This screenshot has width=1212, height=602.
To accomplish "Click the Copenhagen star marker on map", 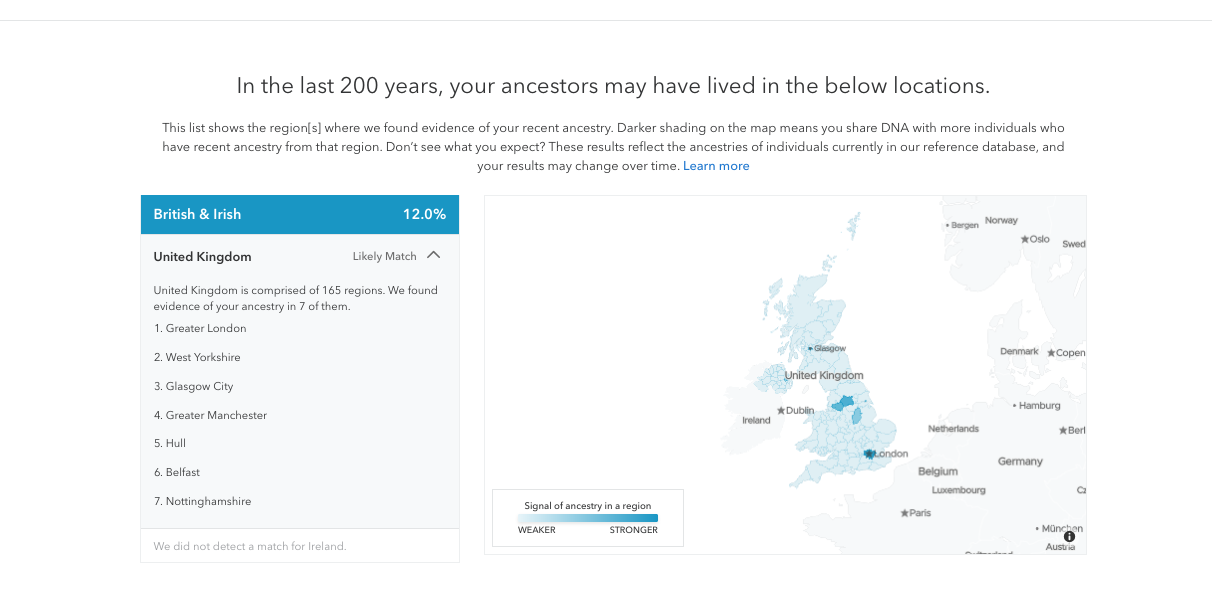I will [x=1052, y=353].
